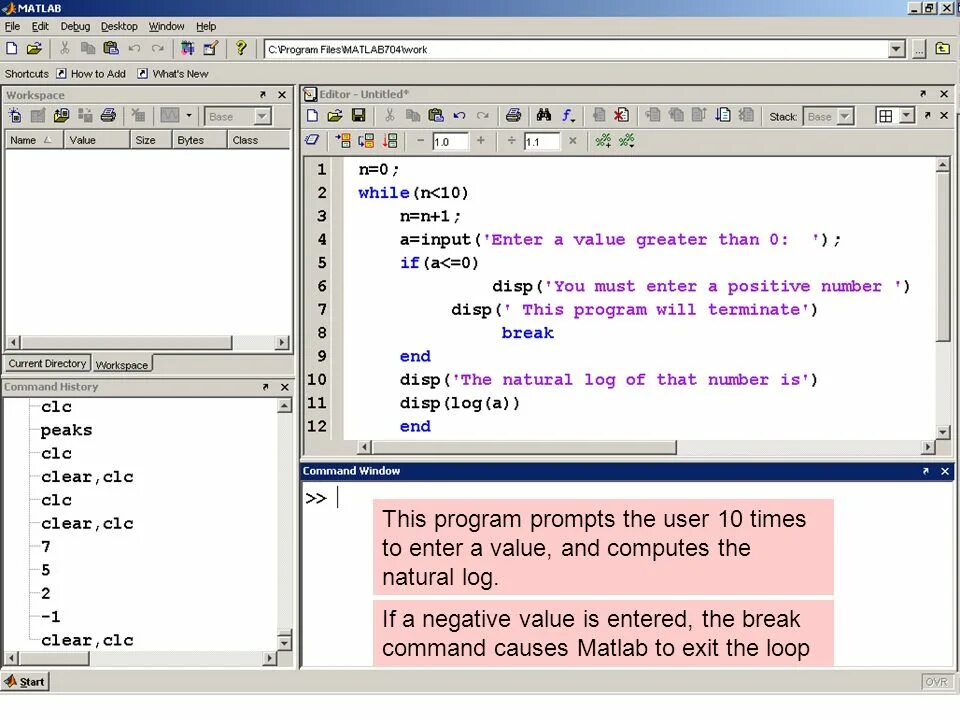Click the tile editor layout grid icon

(x=885, y=116)
